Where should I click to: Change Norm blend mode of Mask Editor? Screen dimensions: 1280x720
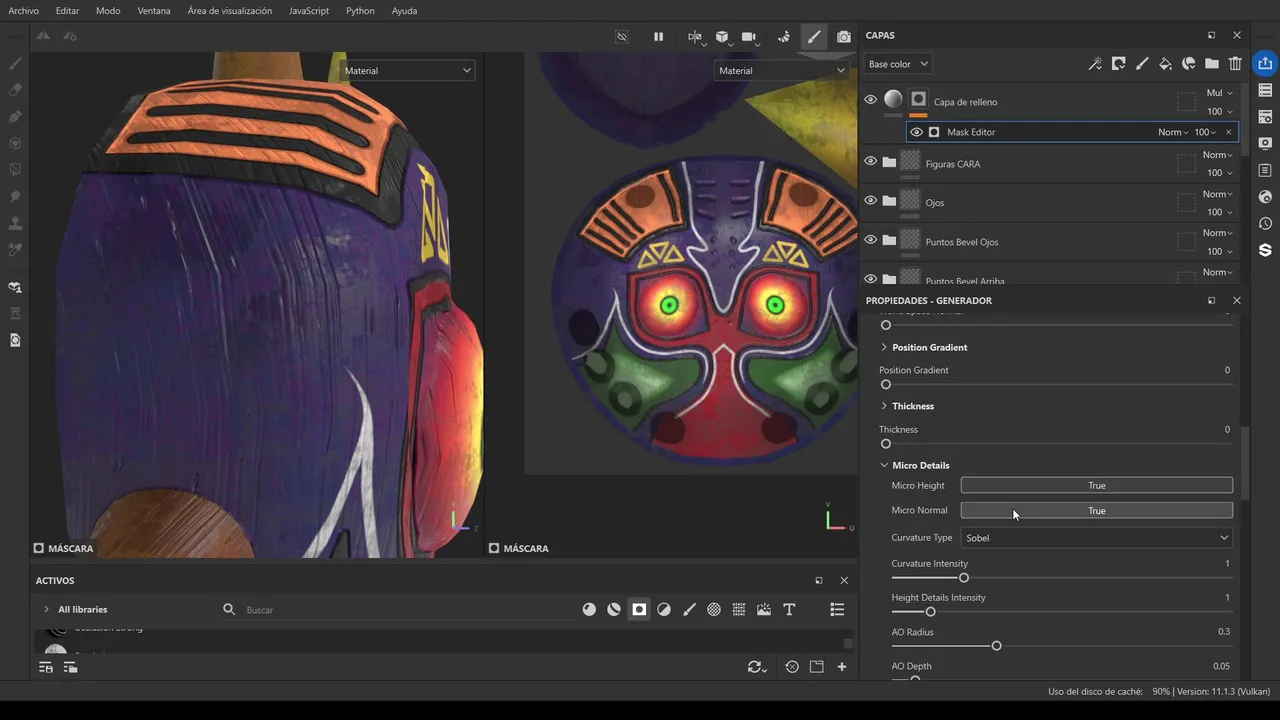[x=1173, y=132]
